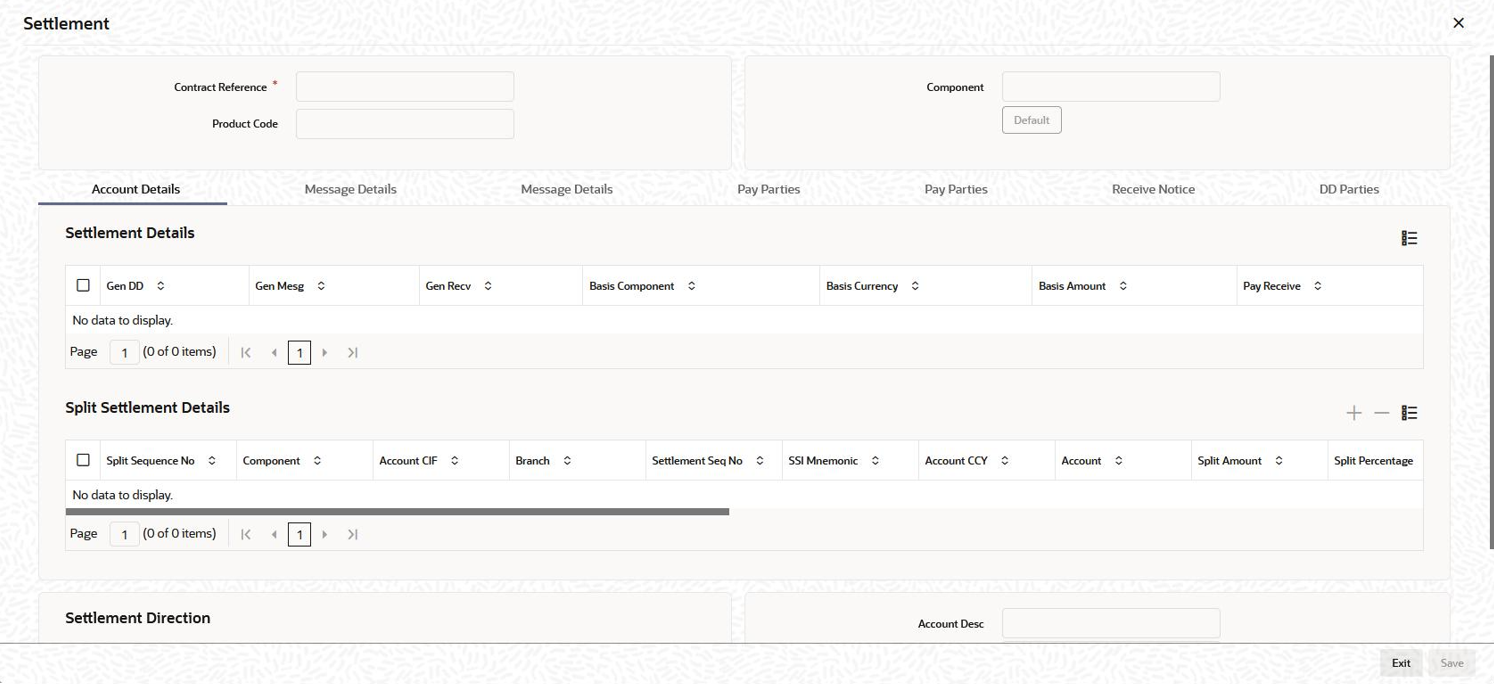The width and height of the screenshot is (1494, 684).
Task: Sort by Split Amount column
Action: [x=1279, y=461]
